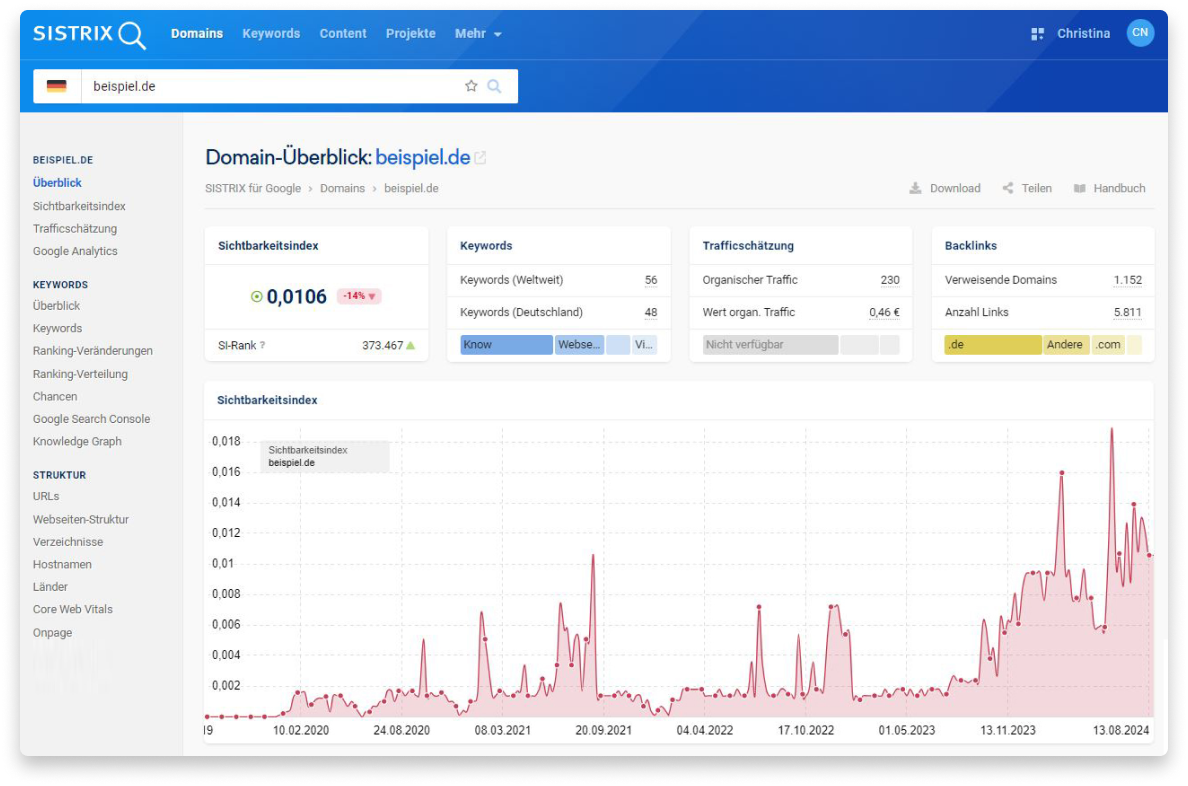This screenshot has height=786, width=1188.
Task: Click the Backlinks card heading
Action: tap(971, 246)
